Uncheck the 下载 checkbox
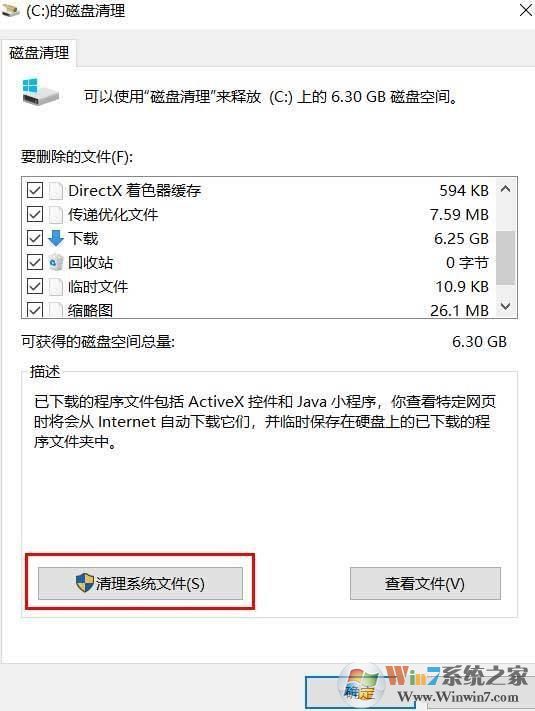 [35, 239]
